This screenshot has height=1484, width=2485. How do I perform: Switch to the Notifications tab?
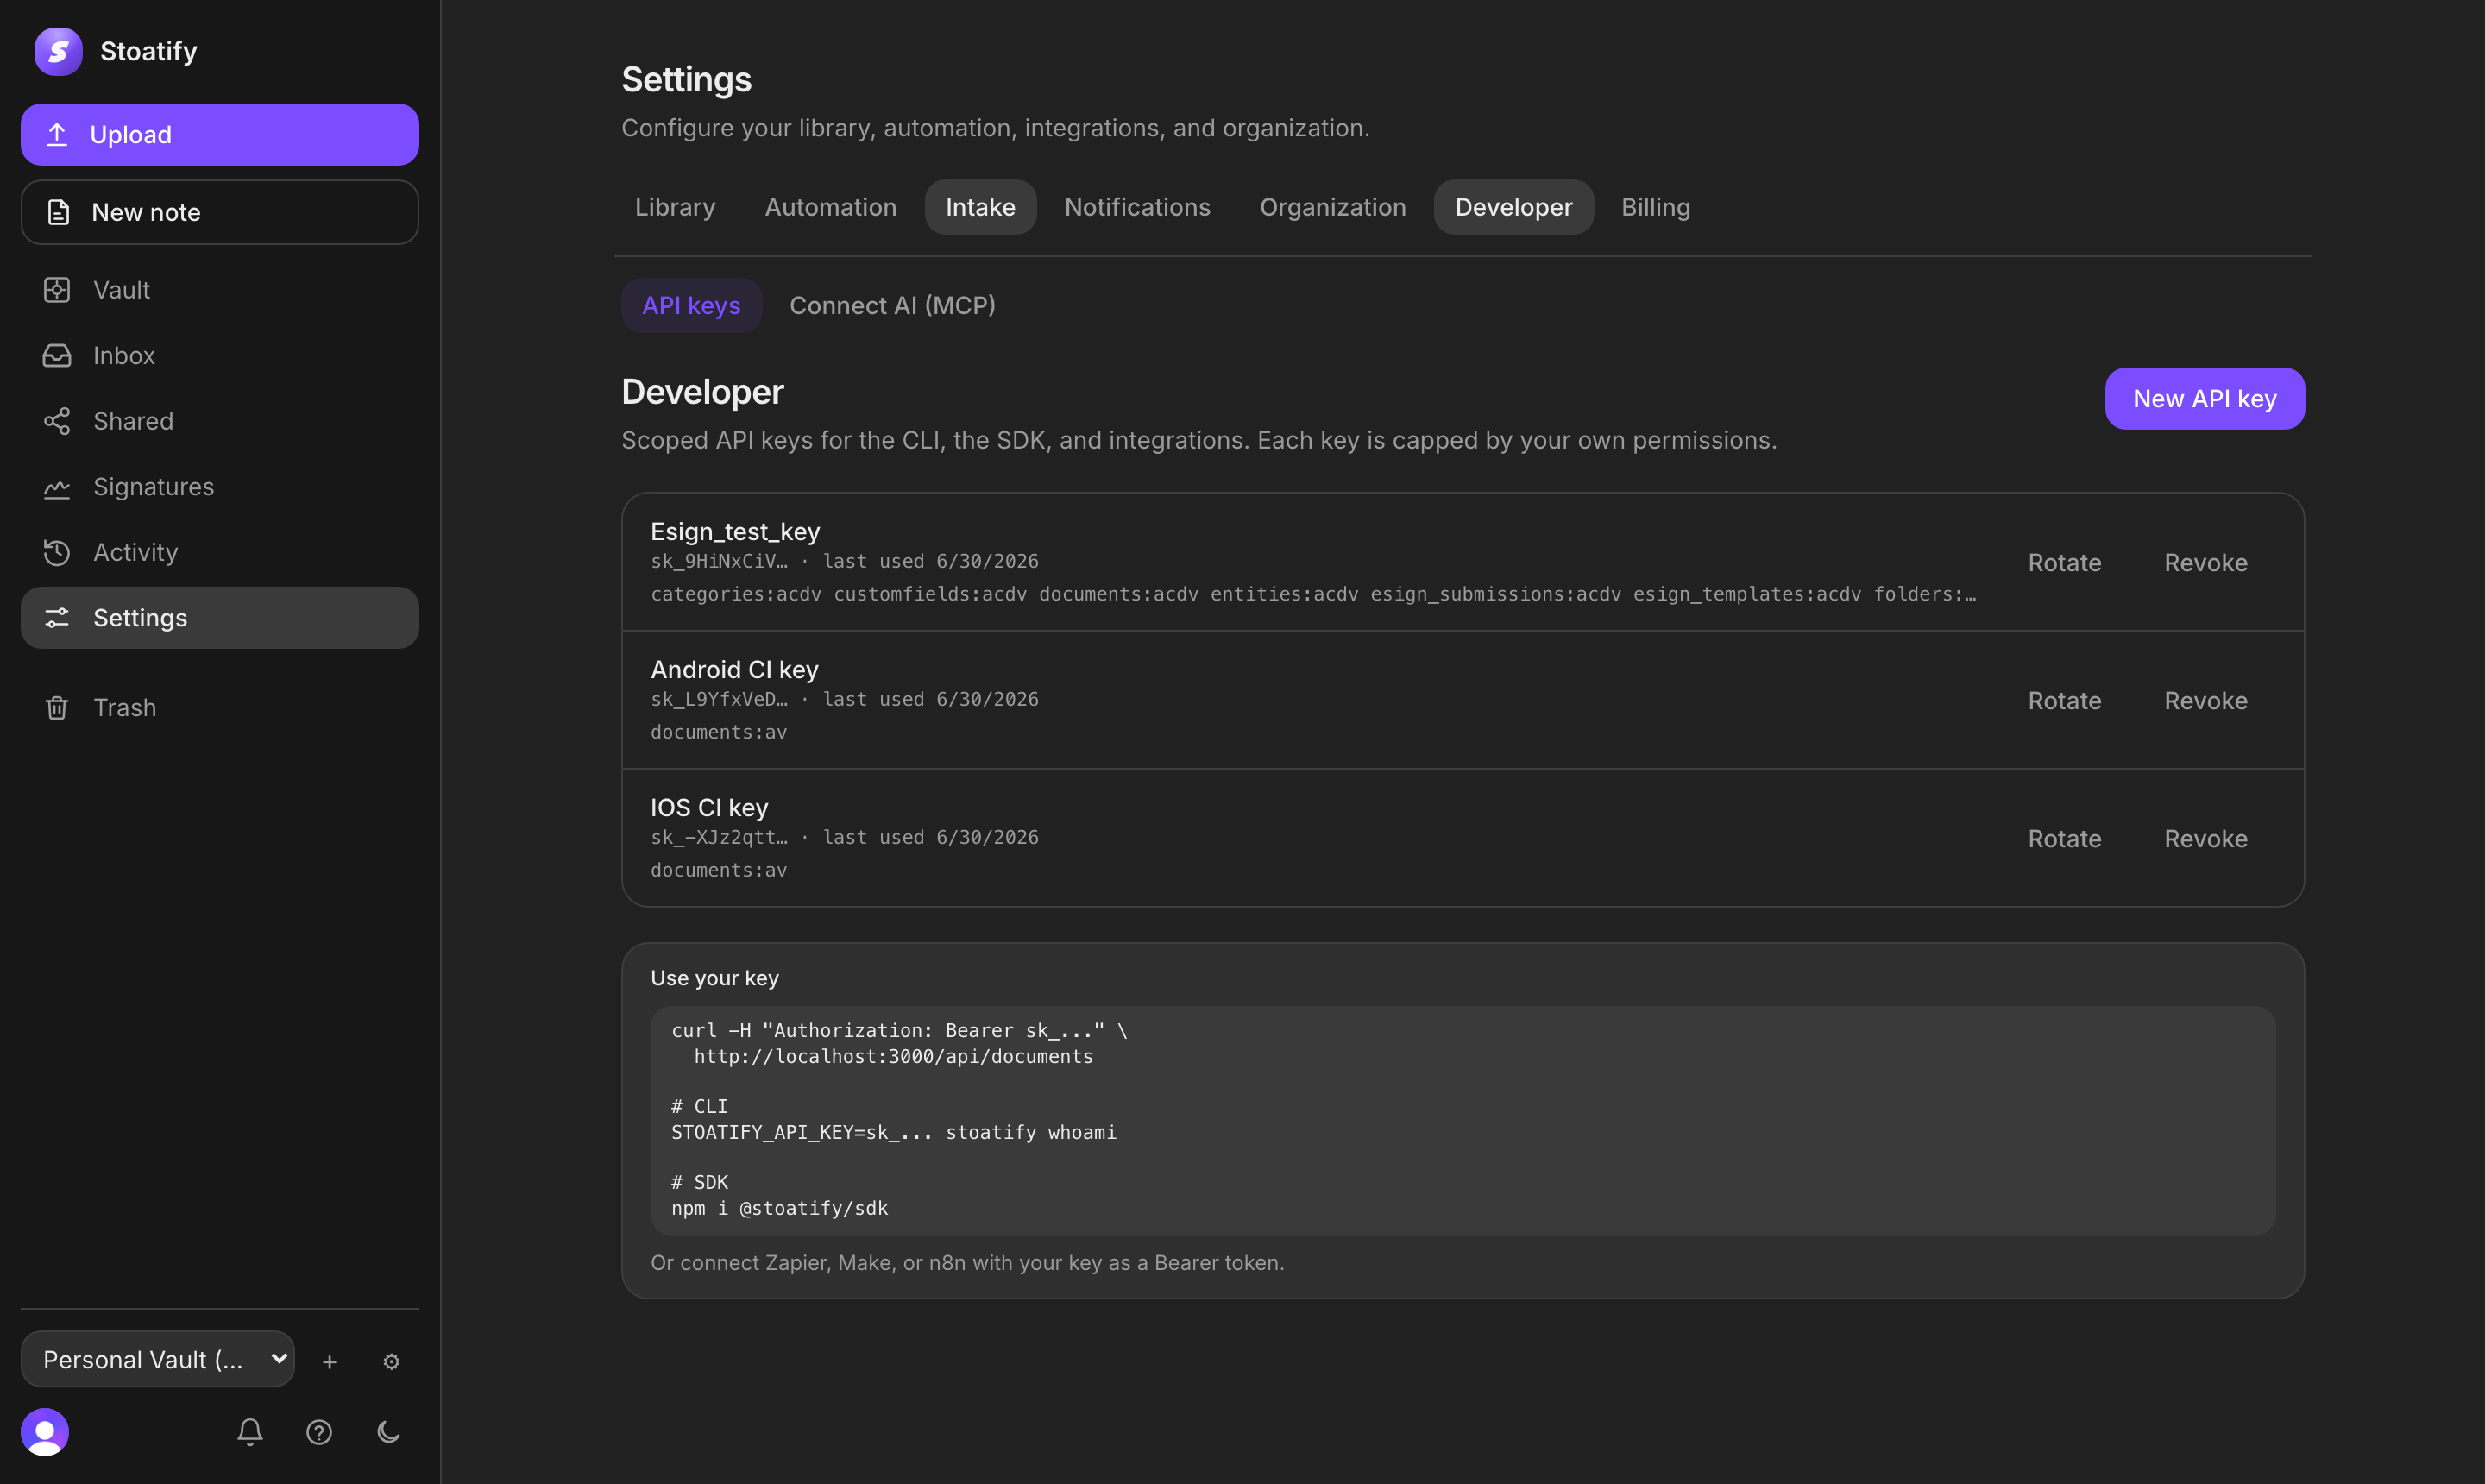1137,207
